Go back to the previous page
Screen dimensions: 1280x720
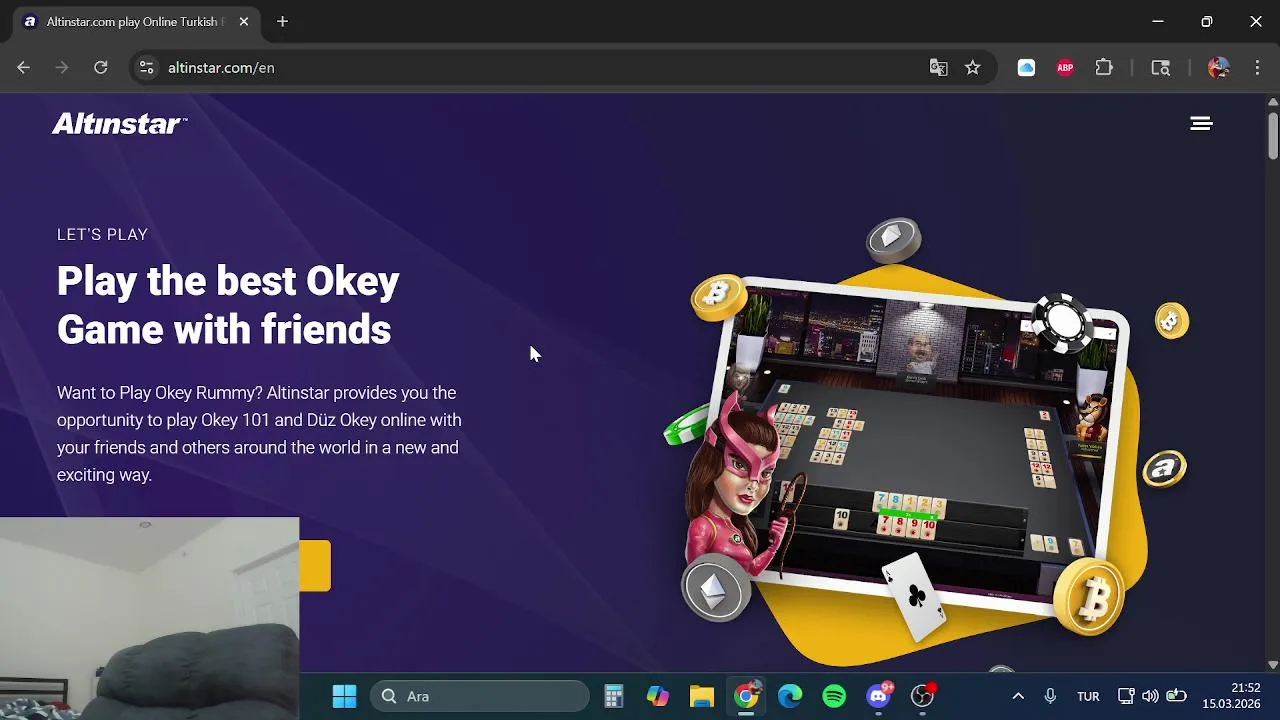24,67
